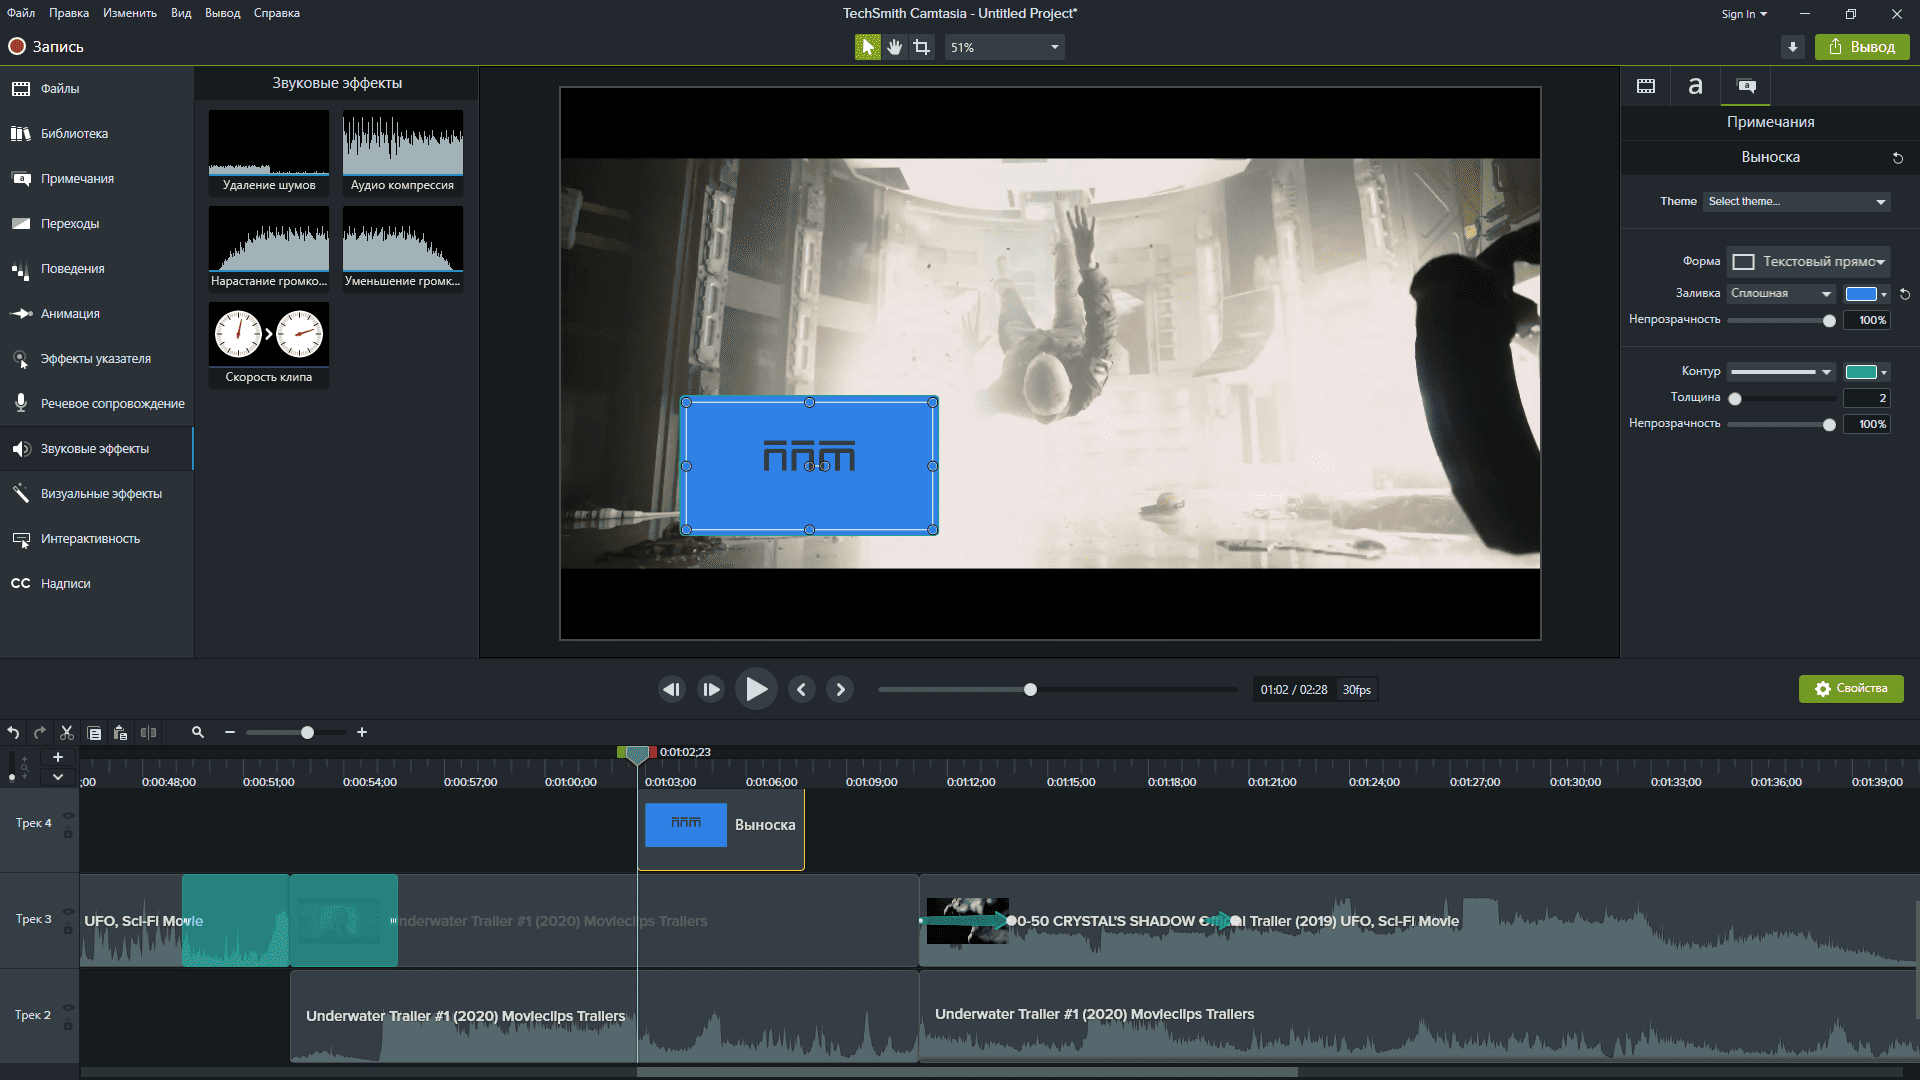This screenshot has width=1920, height=1080.
Task: Open the Вид menu
Action: [181, 13]
